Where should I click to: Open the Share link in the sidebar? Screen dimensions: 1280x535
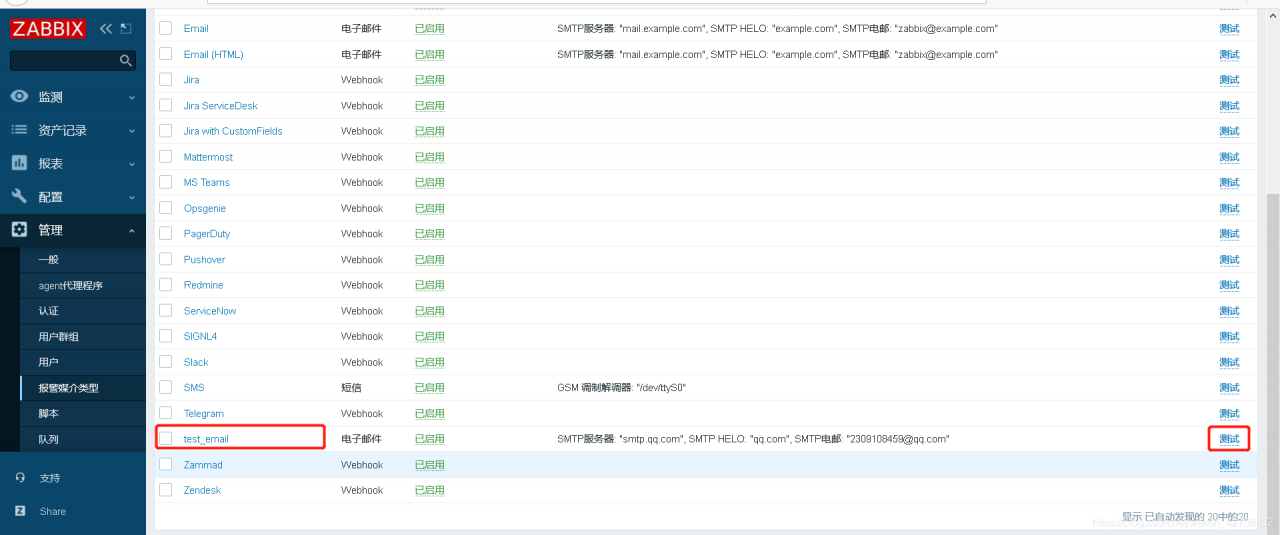pyautogui.click(x=52, y=511)
